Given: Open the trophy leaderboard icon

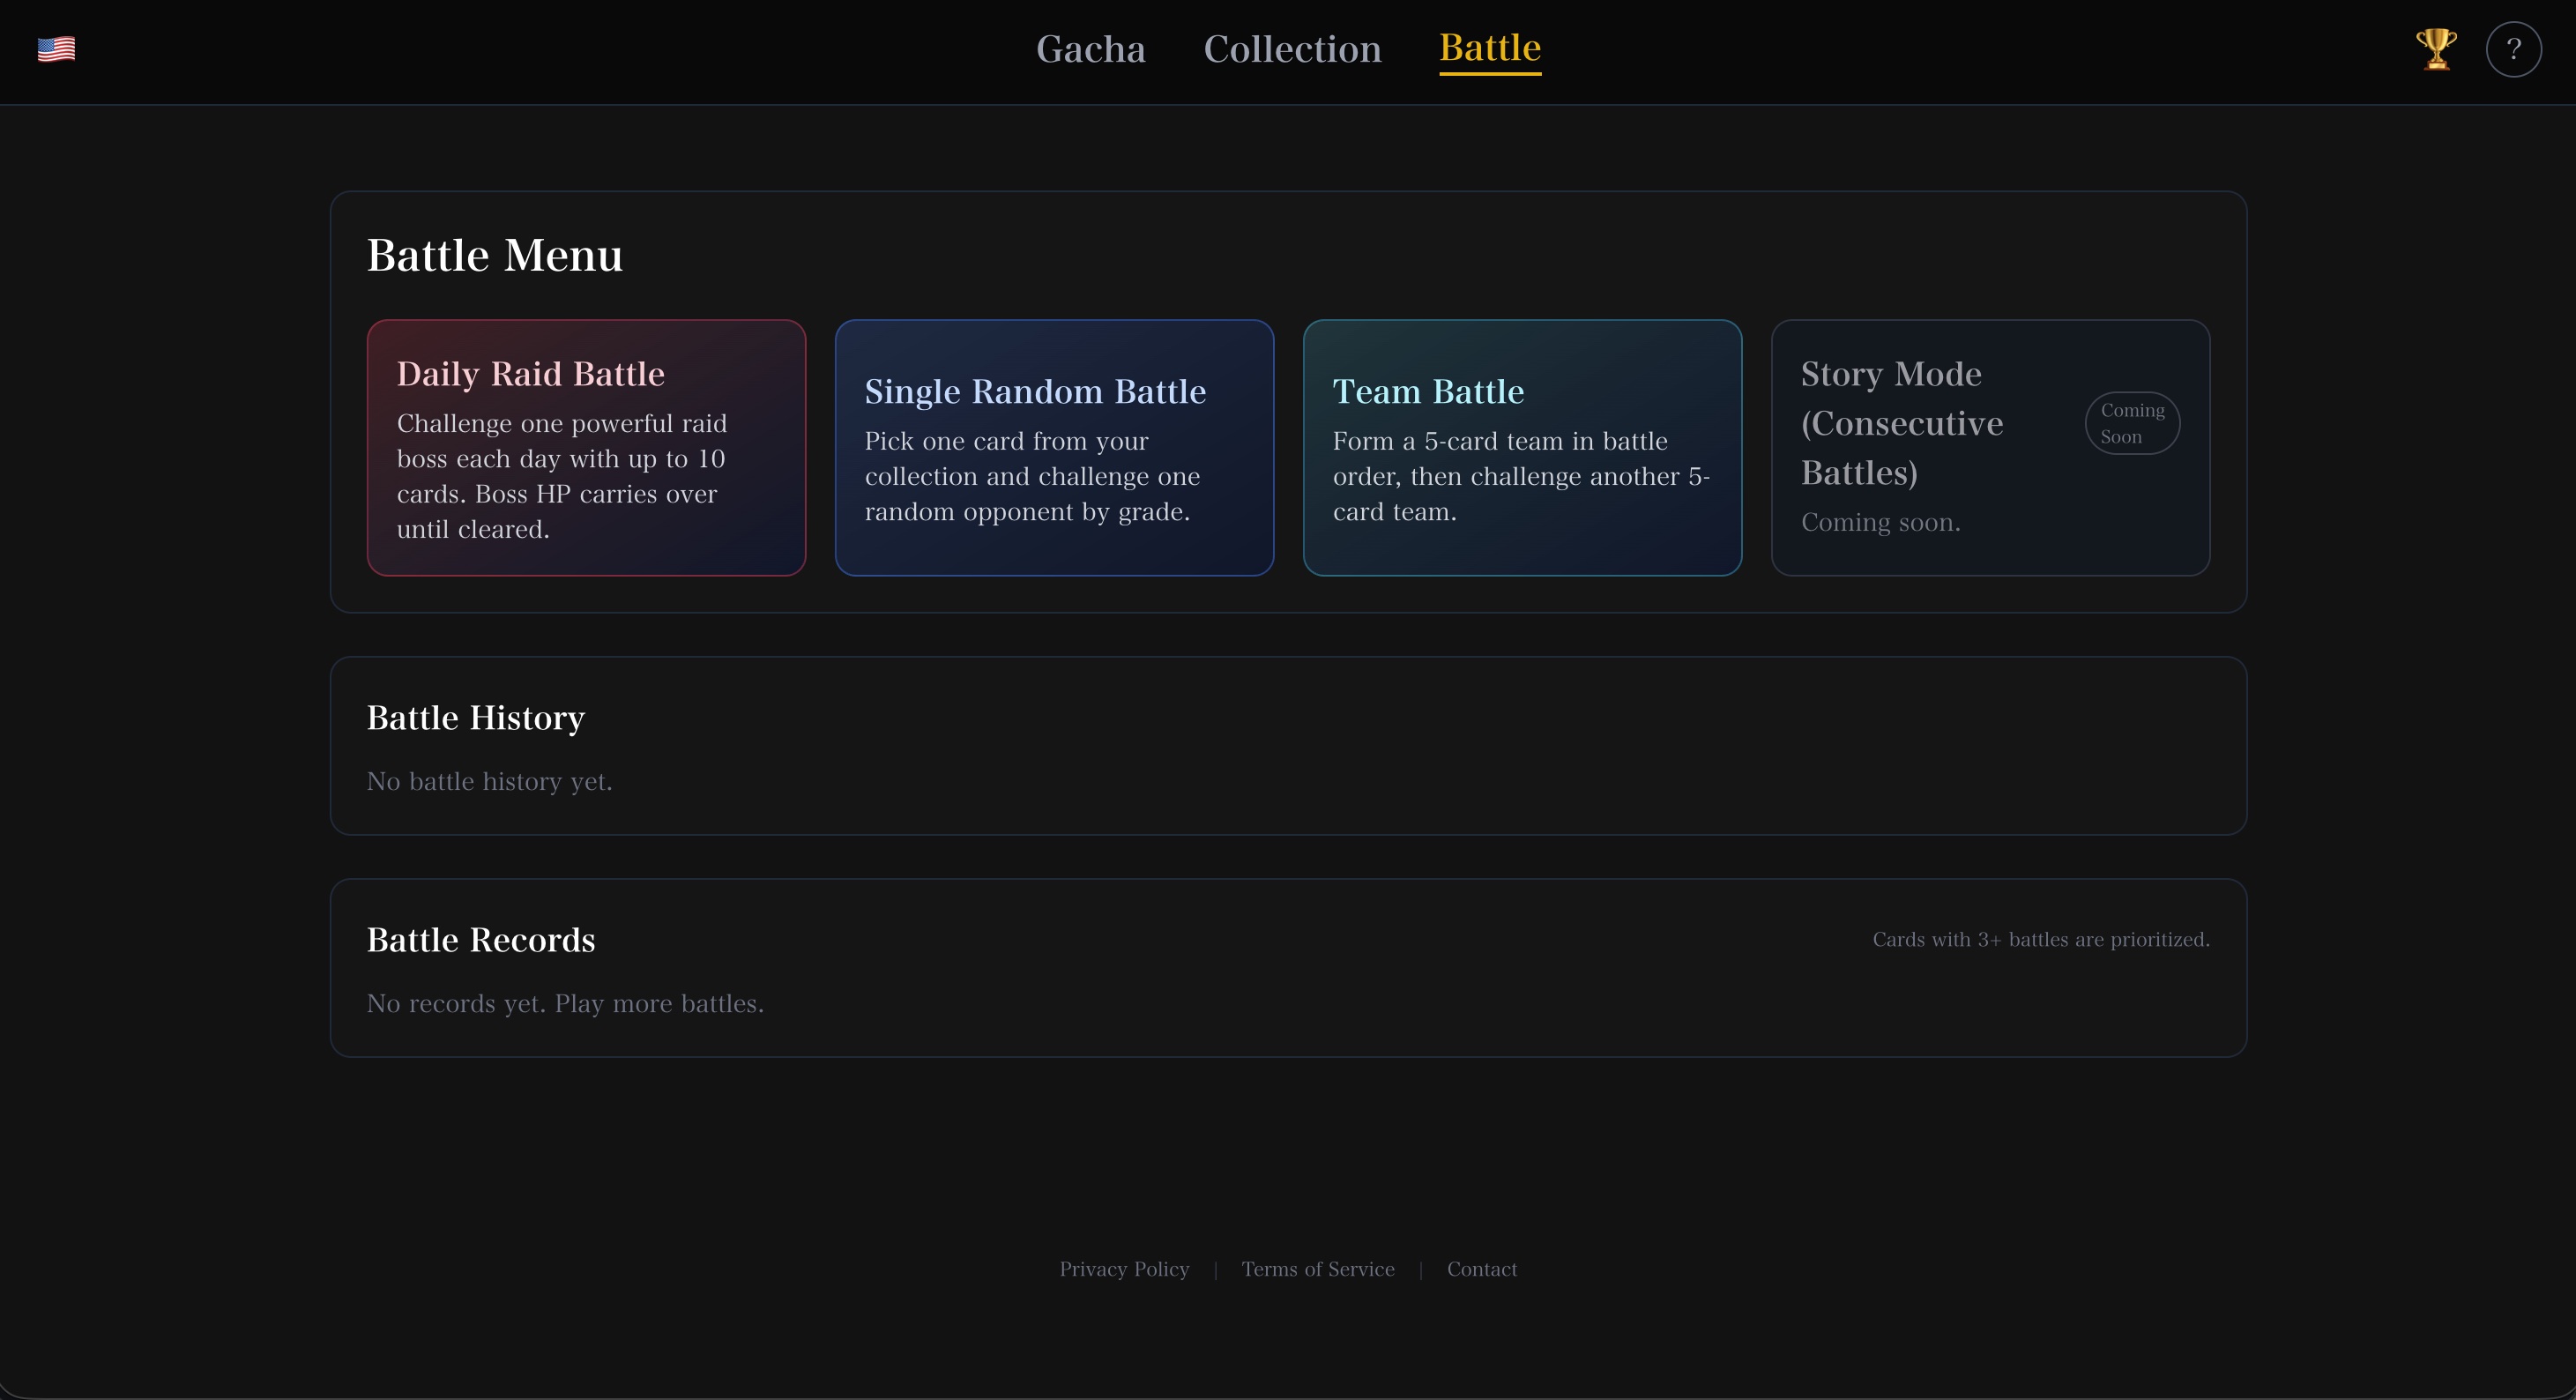Looking at the screenshot, I should point(2436,49).
